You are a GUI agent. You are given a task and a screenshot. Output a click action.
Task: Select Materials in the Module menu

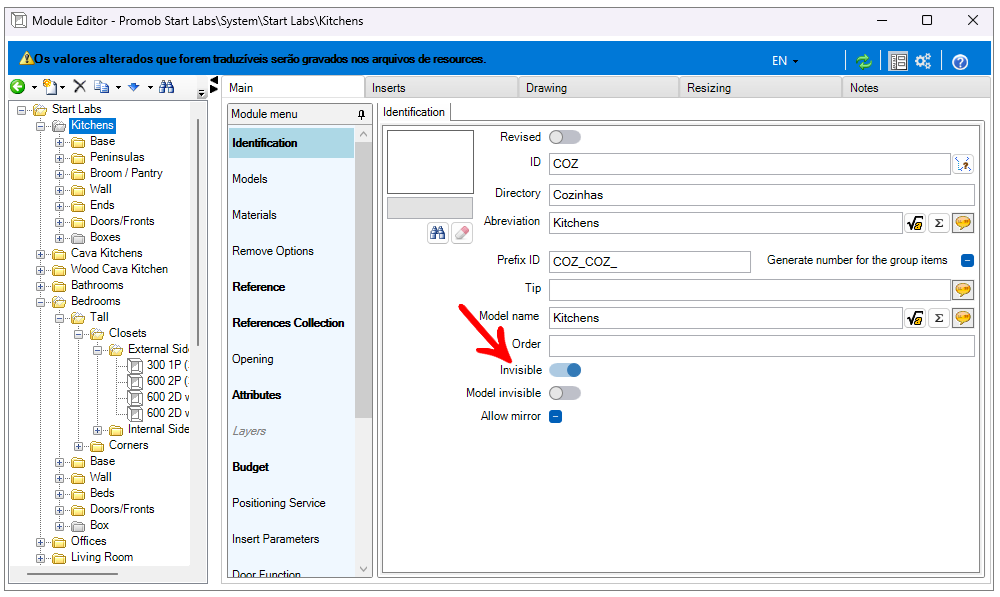(x=254, y=215)
